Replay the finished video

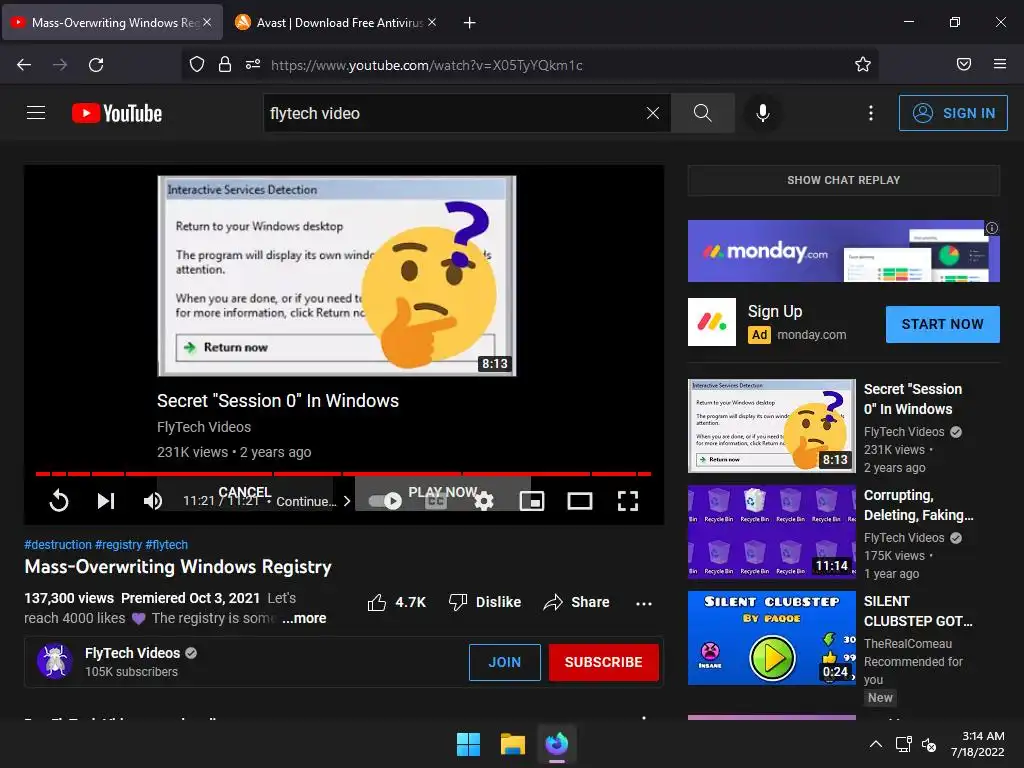tap(59, 501)
